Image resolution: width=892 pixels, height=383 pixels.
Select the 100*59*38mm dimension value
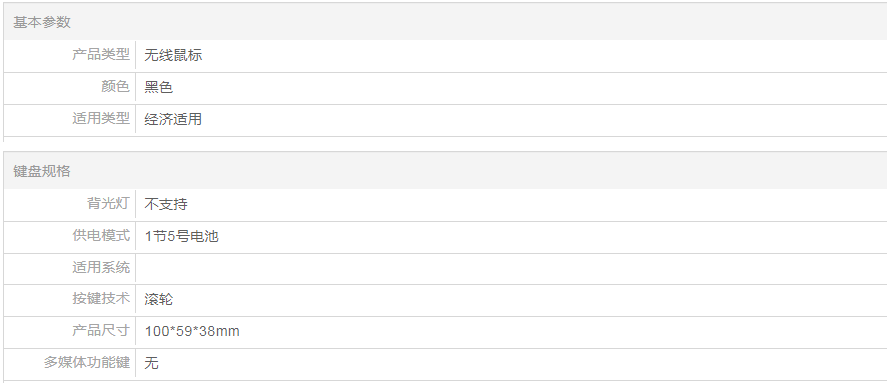tap(192, 331)
